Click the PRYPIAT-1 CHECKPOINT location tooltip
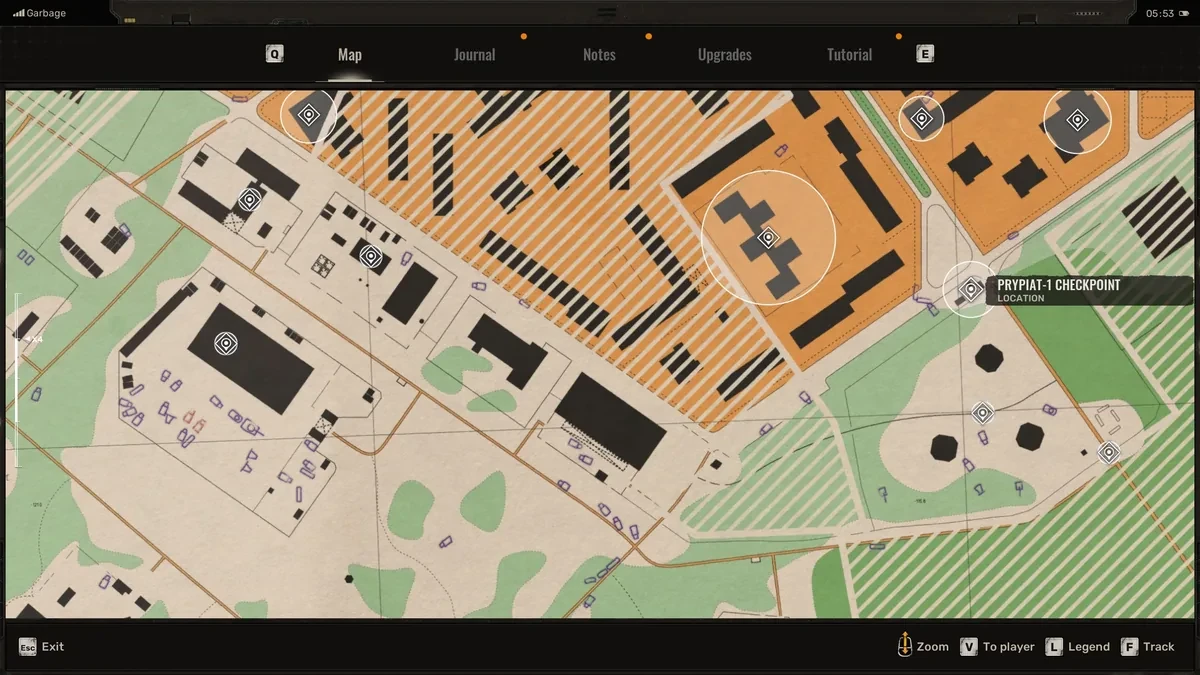Image resolution: width=1200 pixels, height=675 pixels. 1090,290
